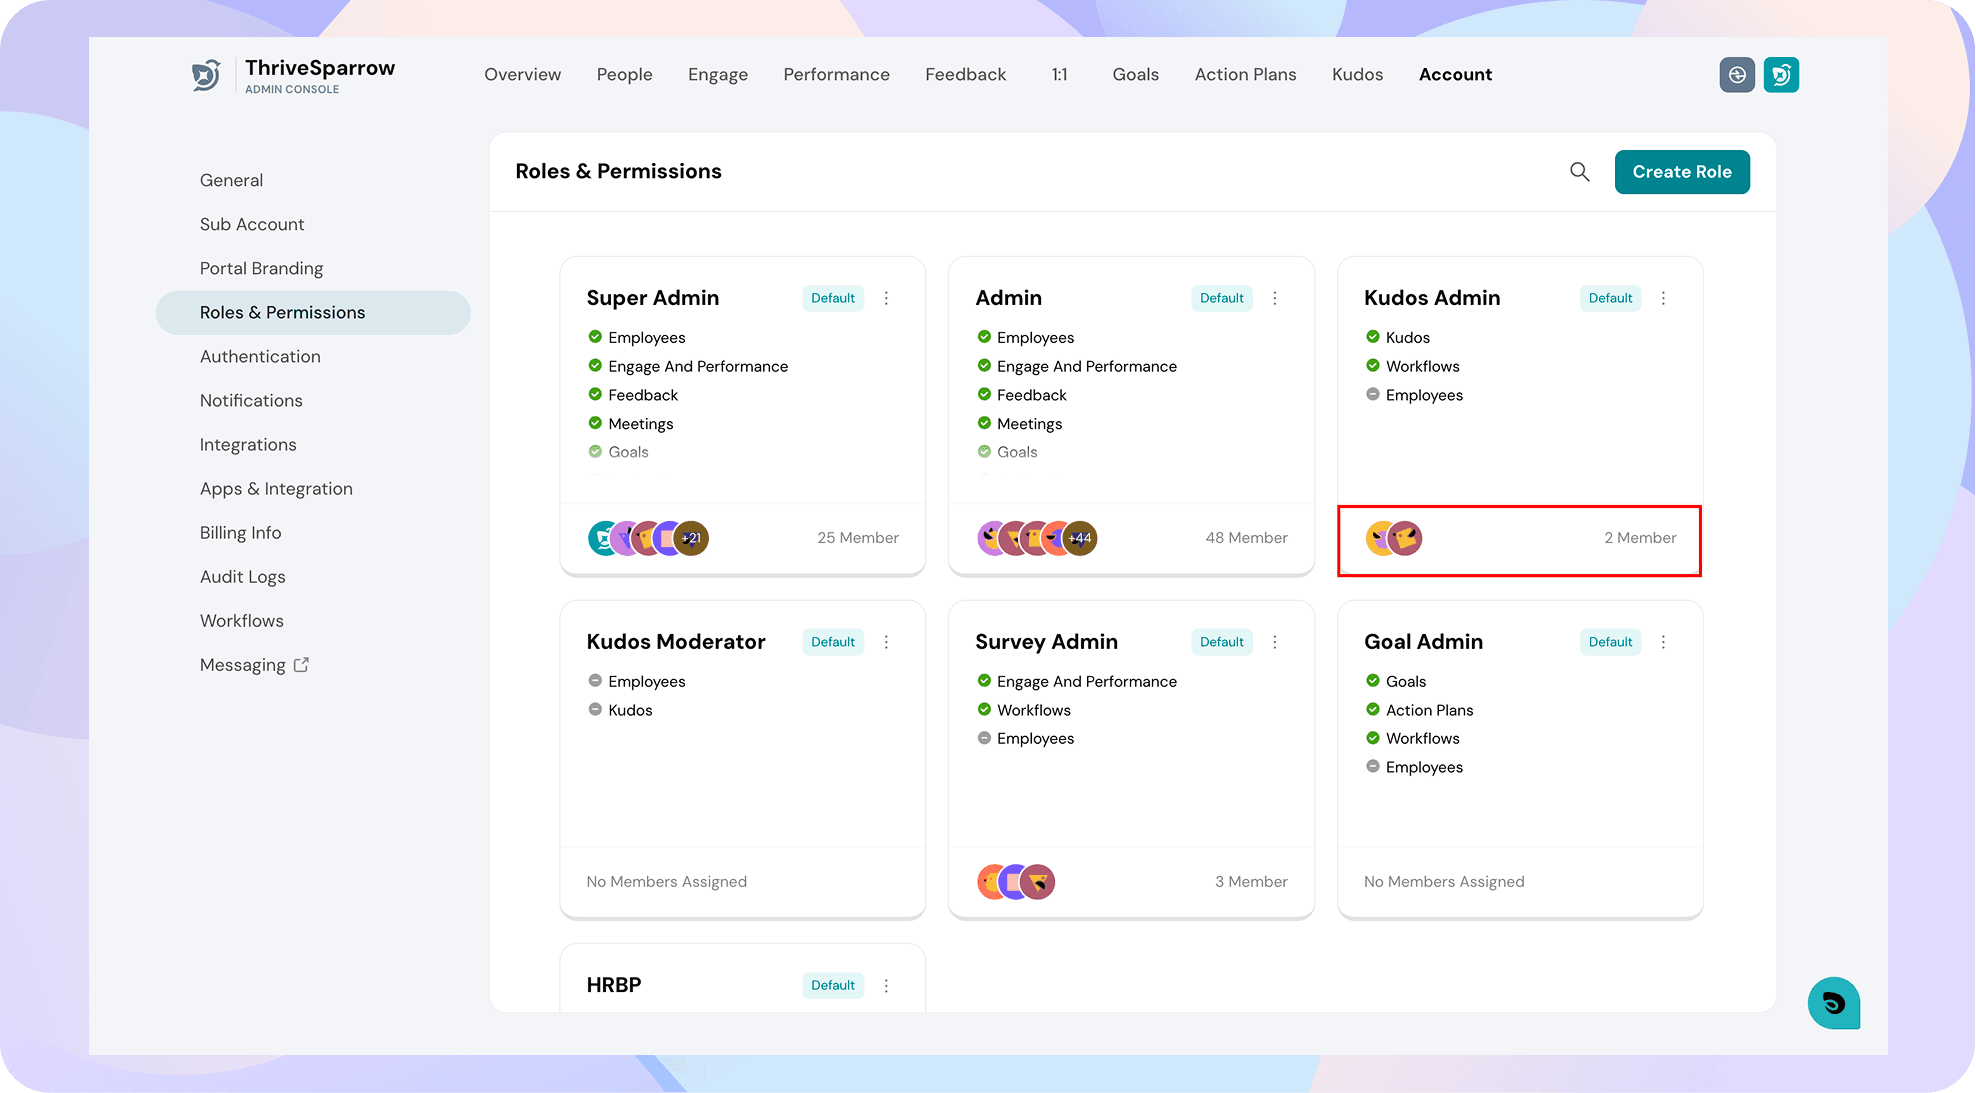1976x1093 pixels.
Task: Open Goal Admin card three-dot menu
Action: click(x=1664, y=642)
